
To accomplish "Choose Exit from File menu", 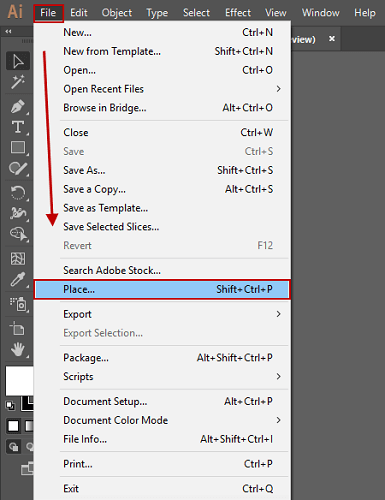I will (x=162, y=489).
